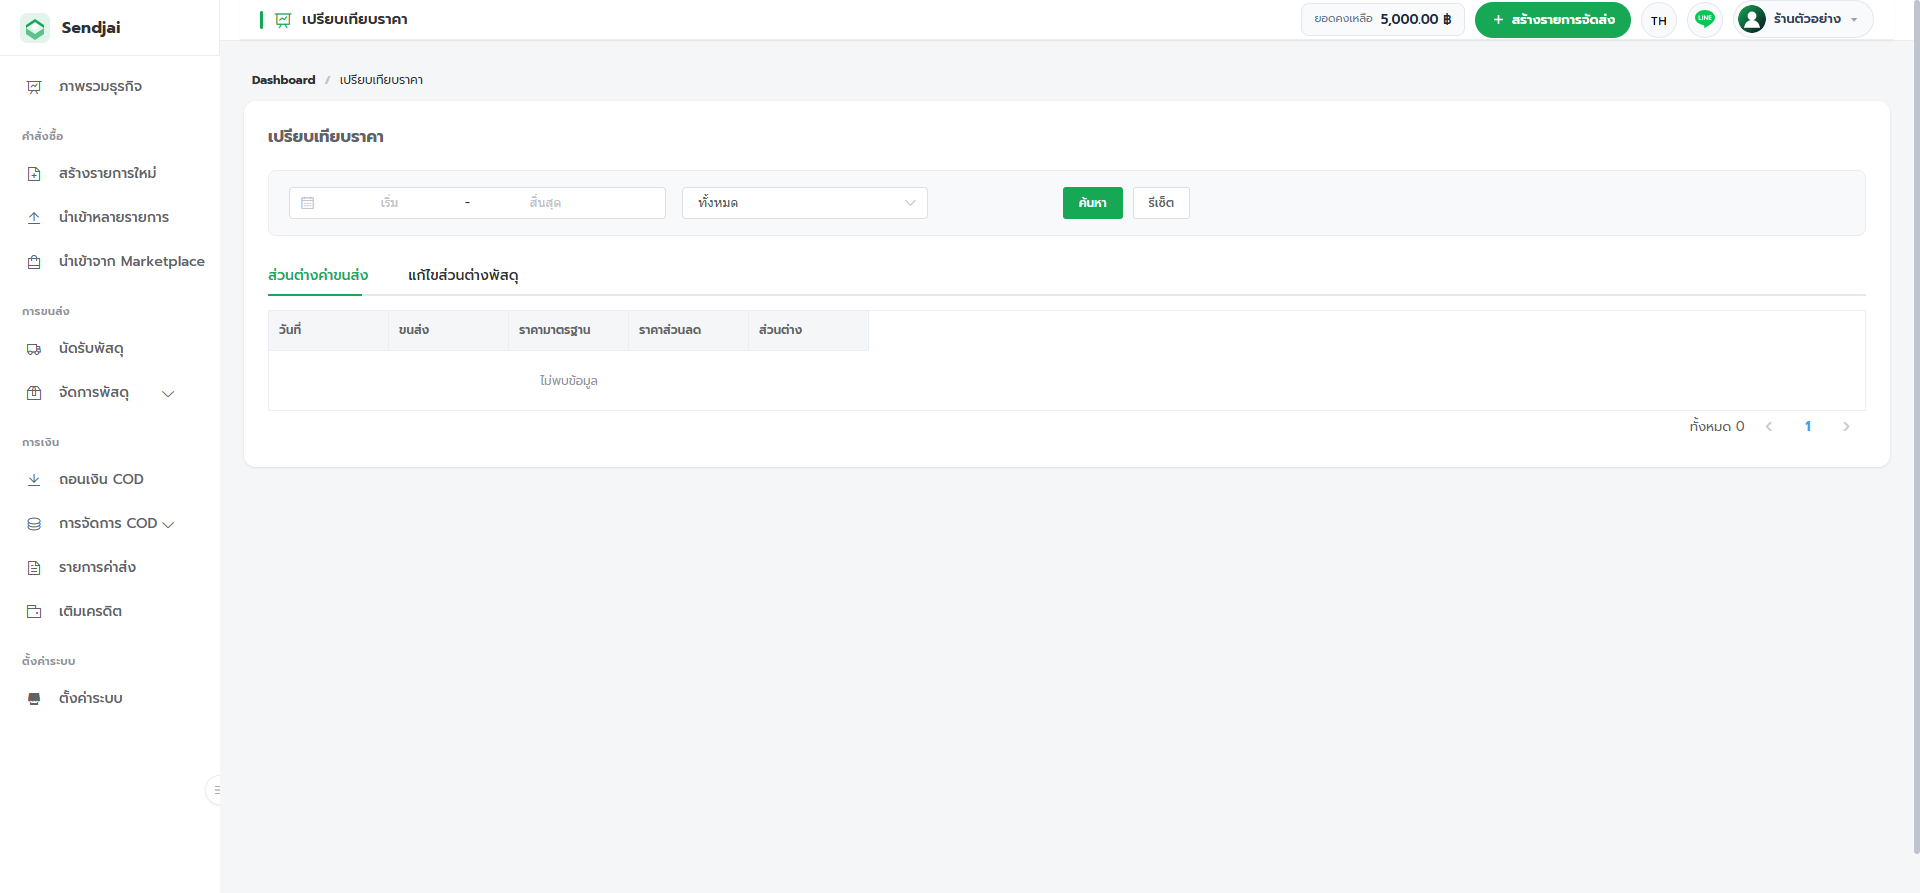Click the ไม่พบข้อมูล empty table message
This screenshot has height=893, width=1920.
(569, 381)
